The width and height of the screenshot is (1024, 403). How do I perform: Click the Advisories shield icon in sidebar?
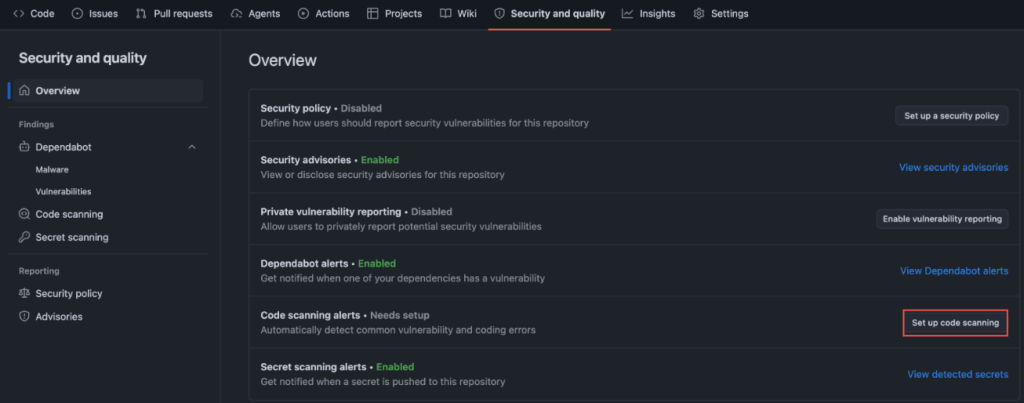click(25, 316)
